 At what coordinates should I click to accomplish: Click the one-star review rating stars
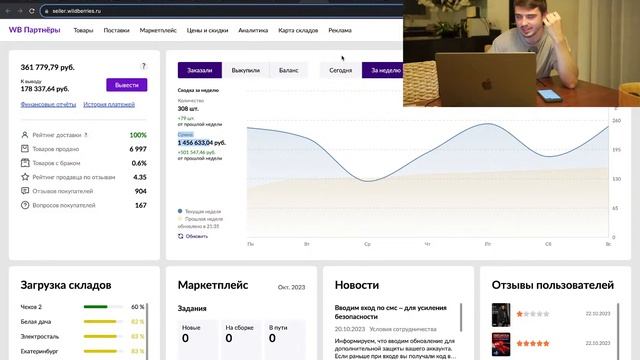533,314
